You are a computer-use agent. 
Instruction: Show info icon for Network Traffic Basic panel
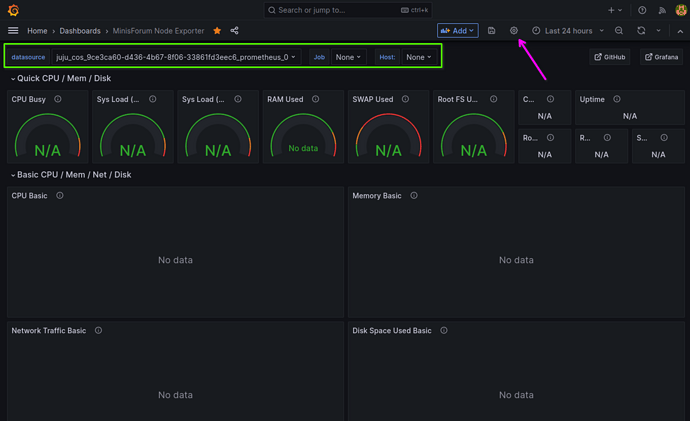tap(99, 330)
